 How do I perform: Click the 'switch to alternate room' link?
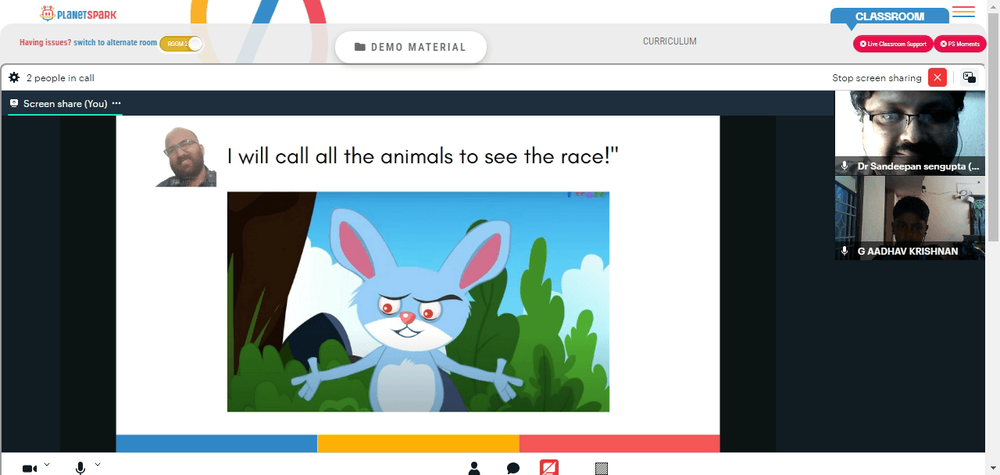point(115,43)
